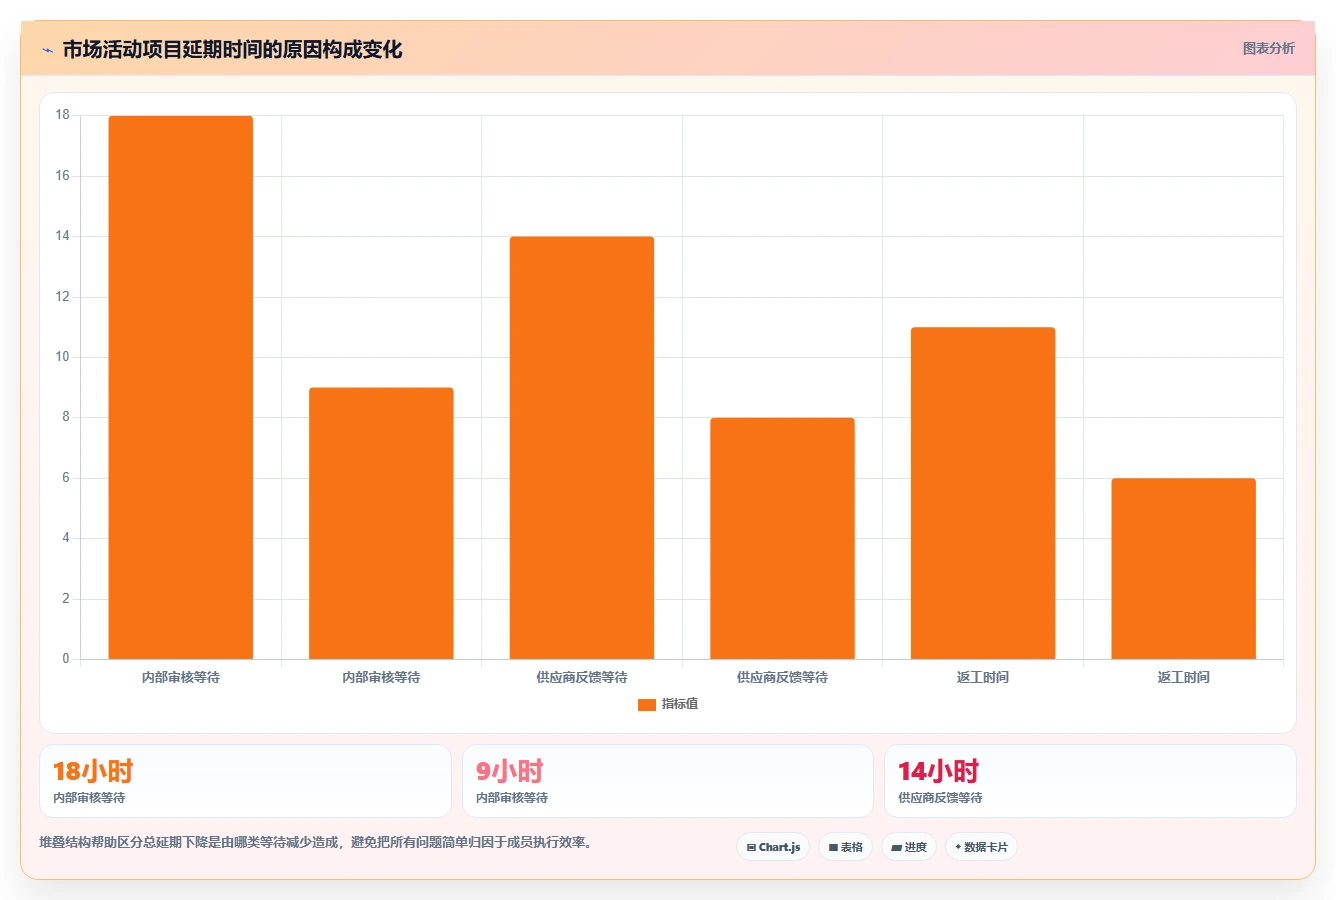Viewport: 1336px width, 900px height.
Task: Click the y-axis tick label 10
Action: [x=63, y=357]
